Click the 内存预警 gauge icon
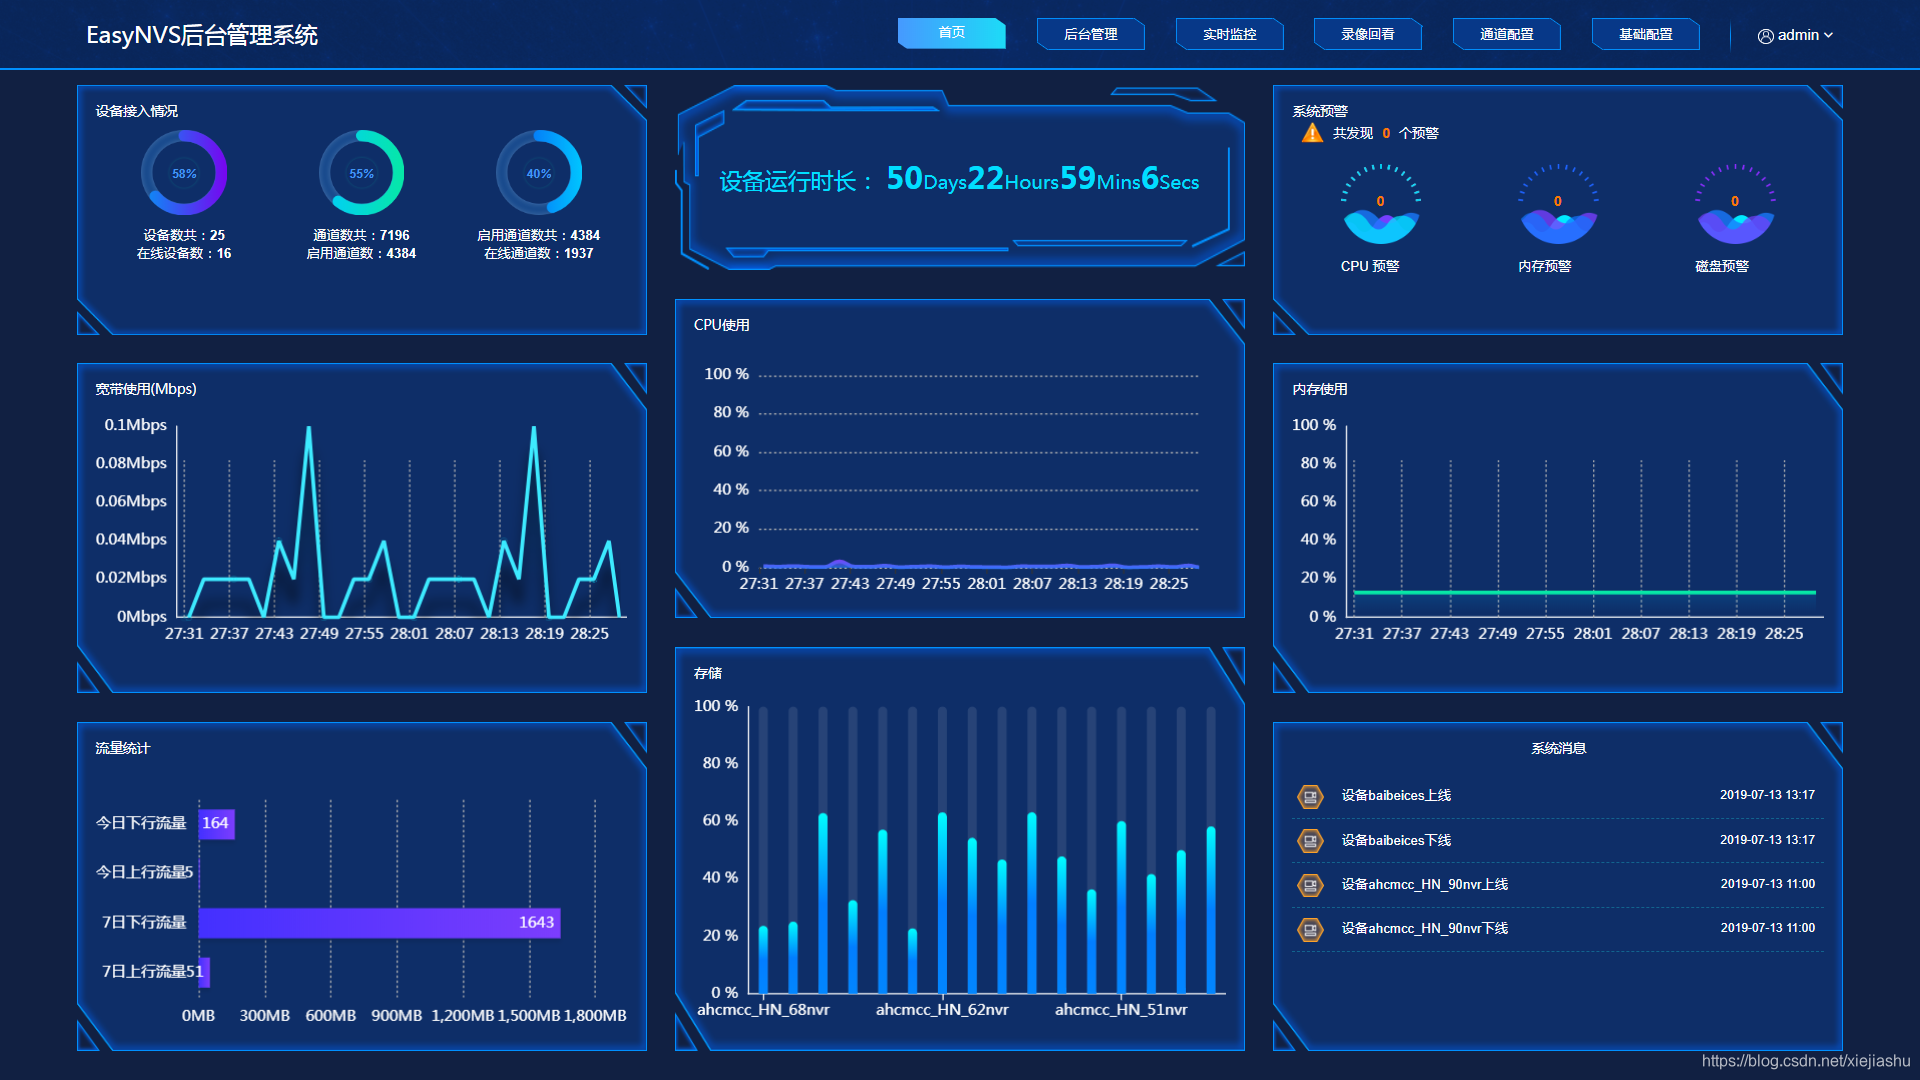 coord(1557,205)
